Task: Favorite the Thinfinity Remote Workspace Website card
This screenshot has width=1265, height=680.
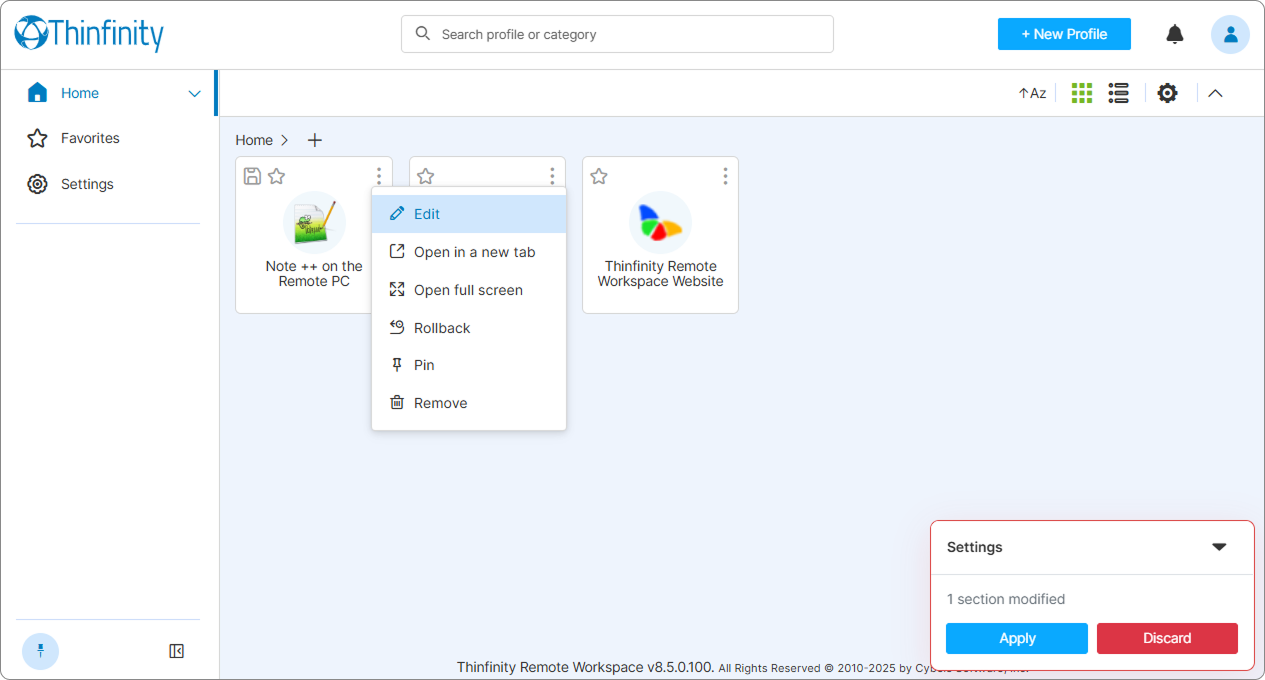Action: coord(599,176)
